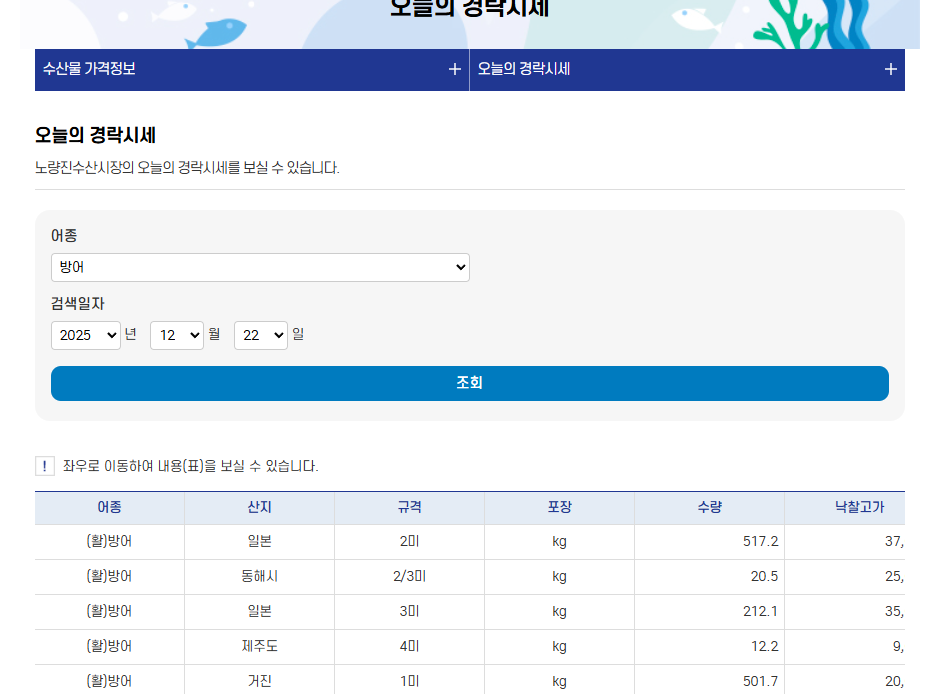The width and height of the screenshot is (941, 694).
Task: Click the (활)방어 cell in 제주도 row
Action: click(109, 646)
